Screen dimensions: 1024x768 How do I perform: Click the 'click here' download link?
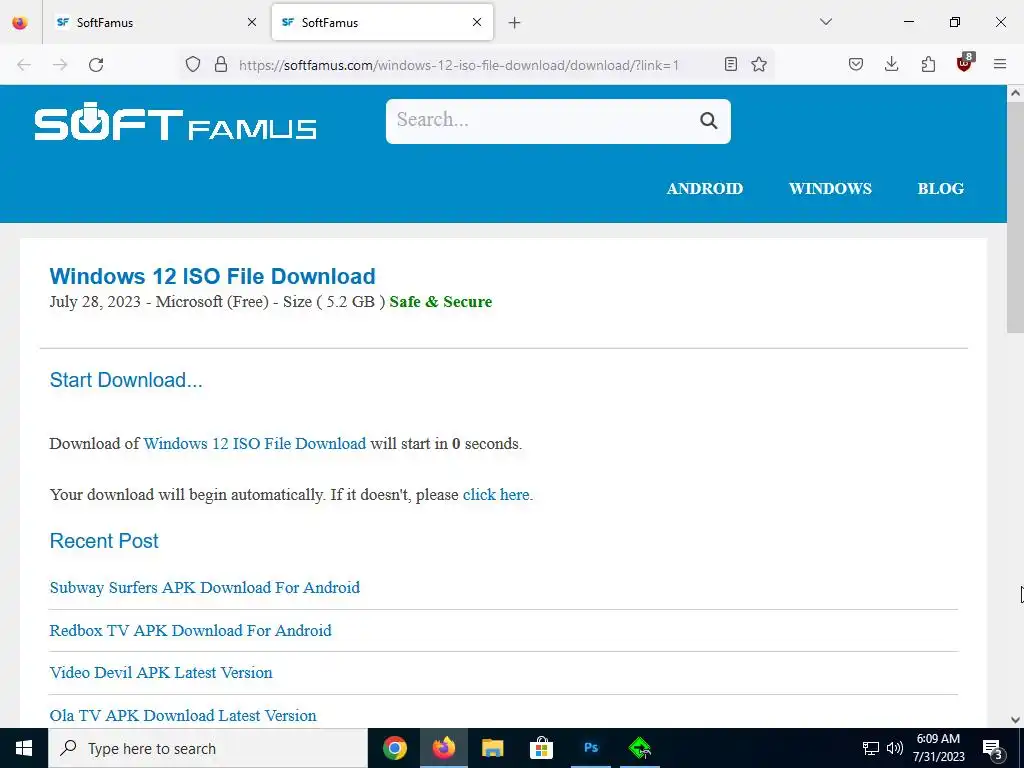[496, 495]
